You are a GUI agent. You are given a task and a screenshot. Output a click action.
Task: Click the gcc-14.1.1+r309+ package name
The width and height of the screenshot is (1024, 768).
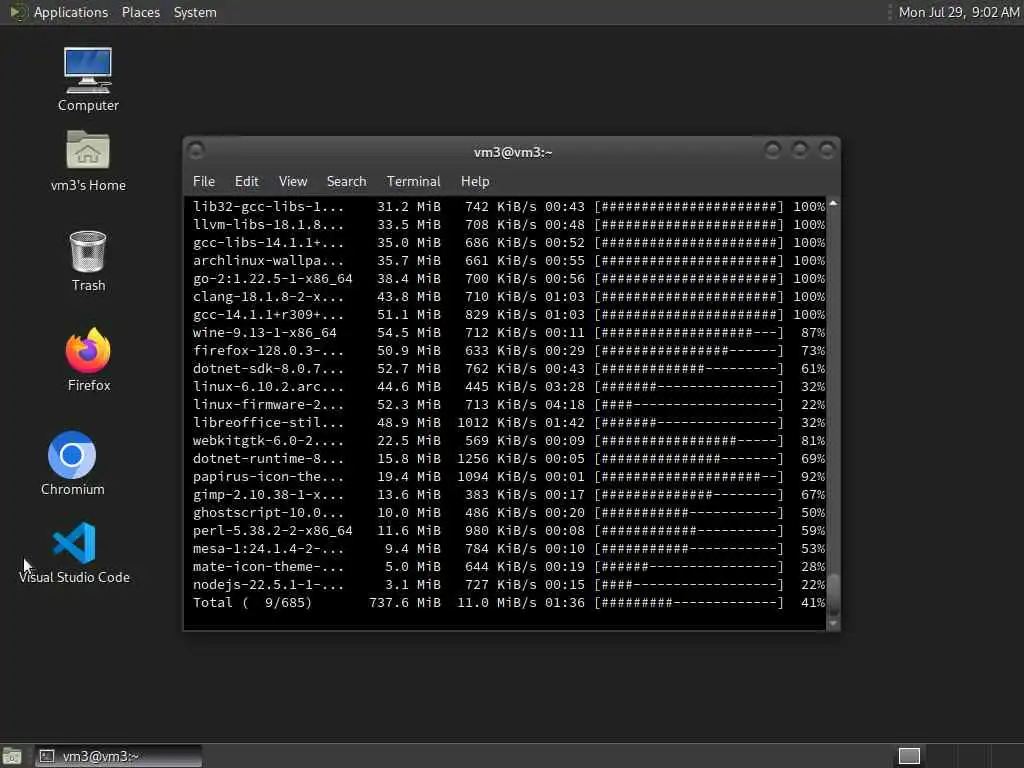click(x=268, y=315)
